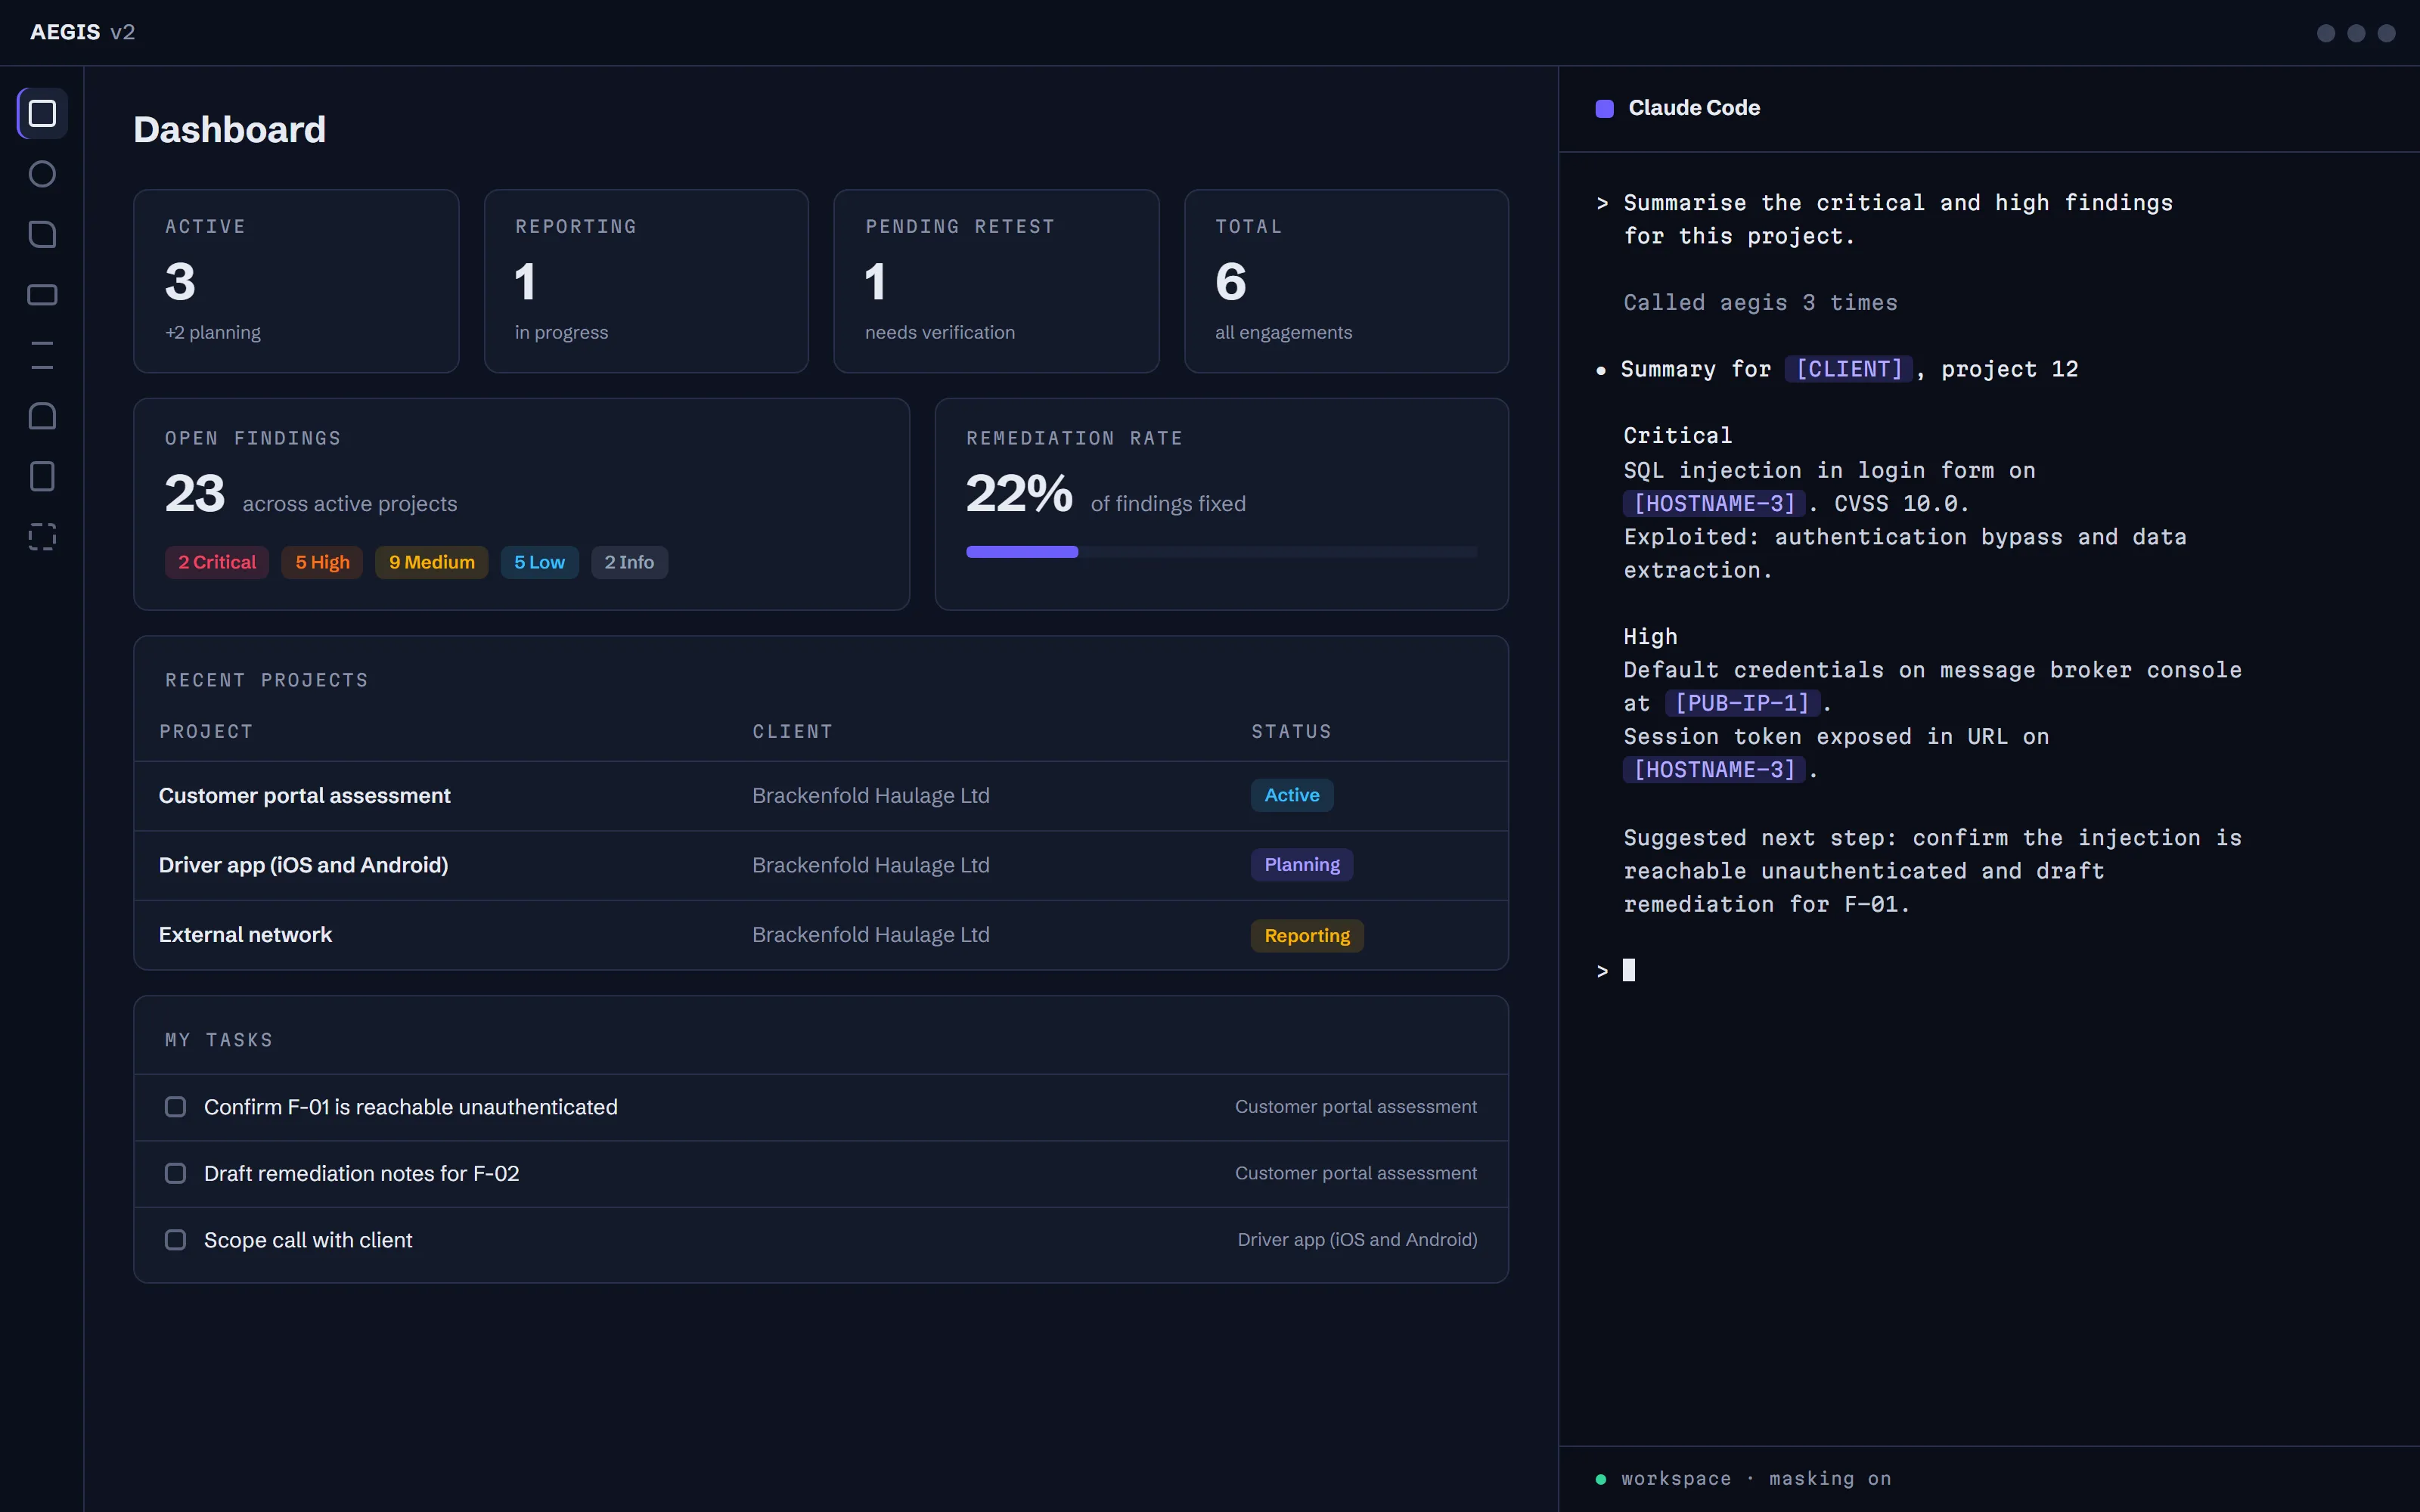Click the [PUB-IP-1] masked token

click(x=1742, y=703)
